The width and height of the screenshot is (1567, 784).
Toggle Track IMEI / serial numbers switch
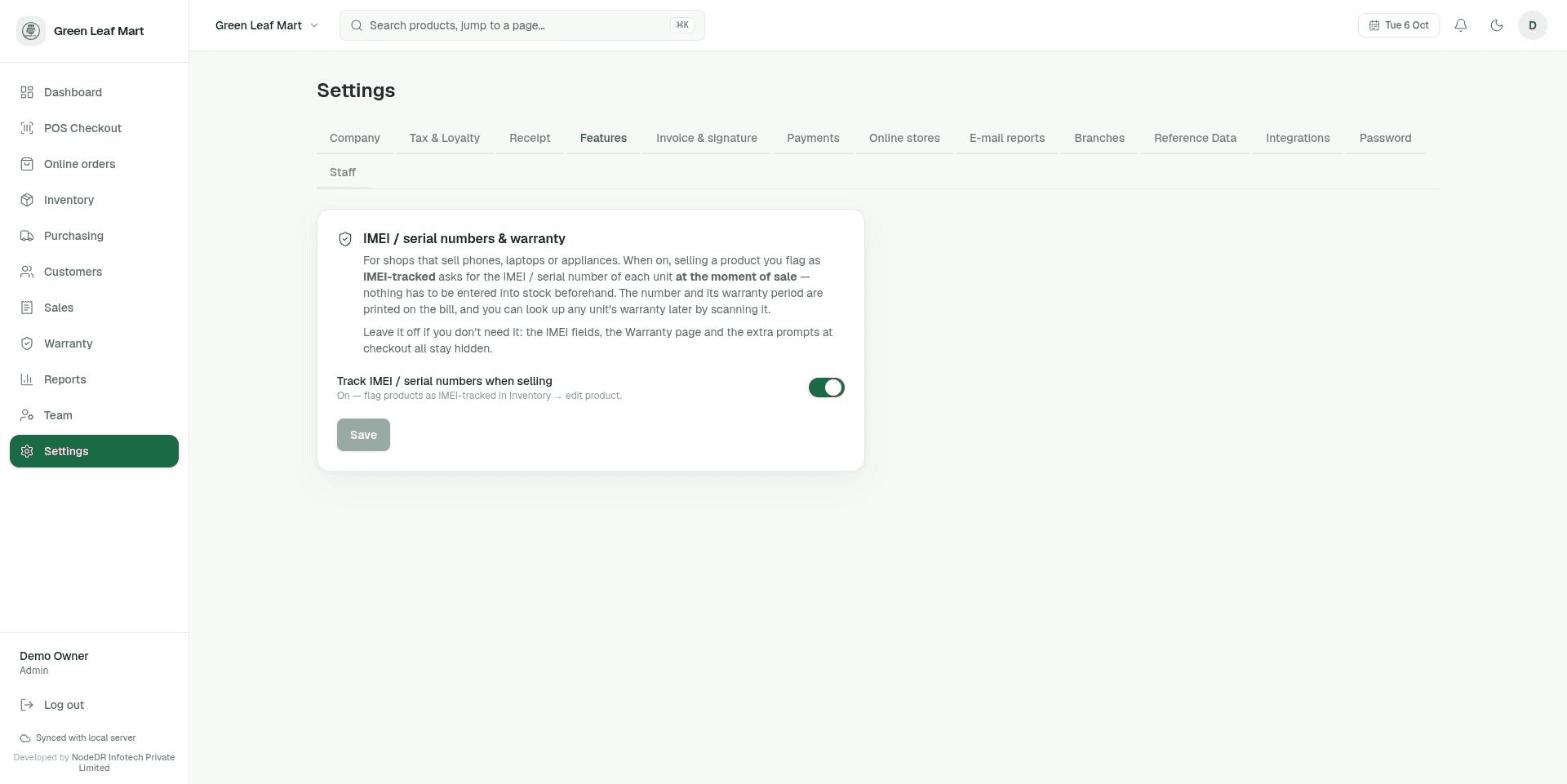pyautogui.click(x=826, y=388)
